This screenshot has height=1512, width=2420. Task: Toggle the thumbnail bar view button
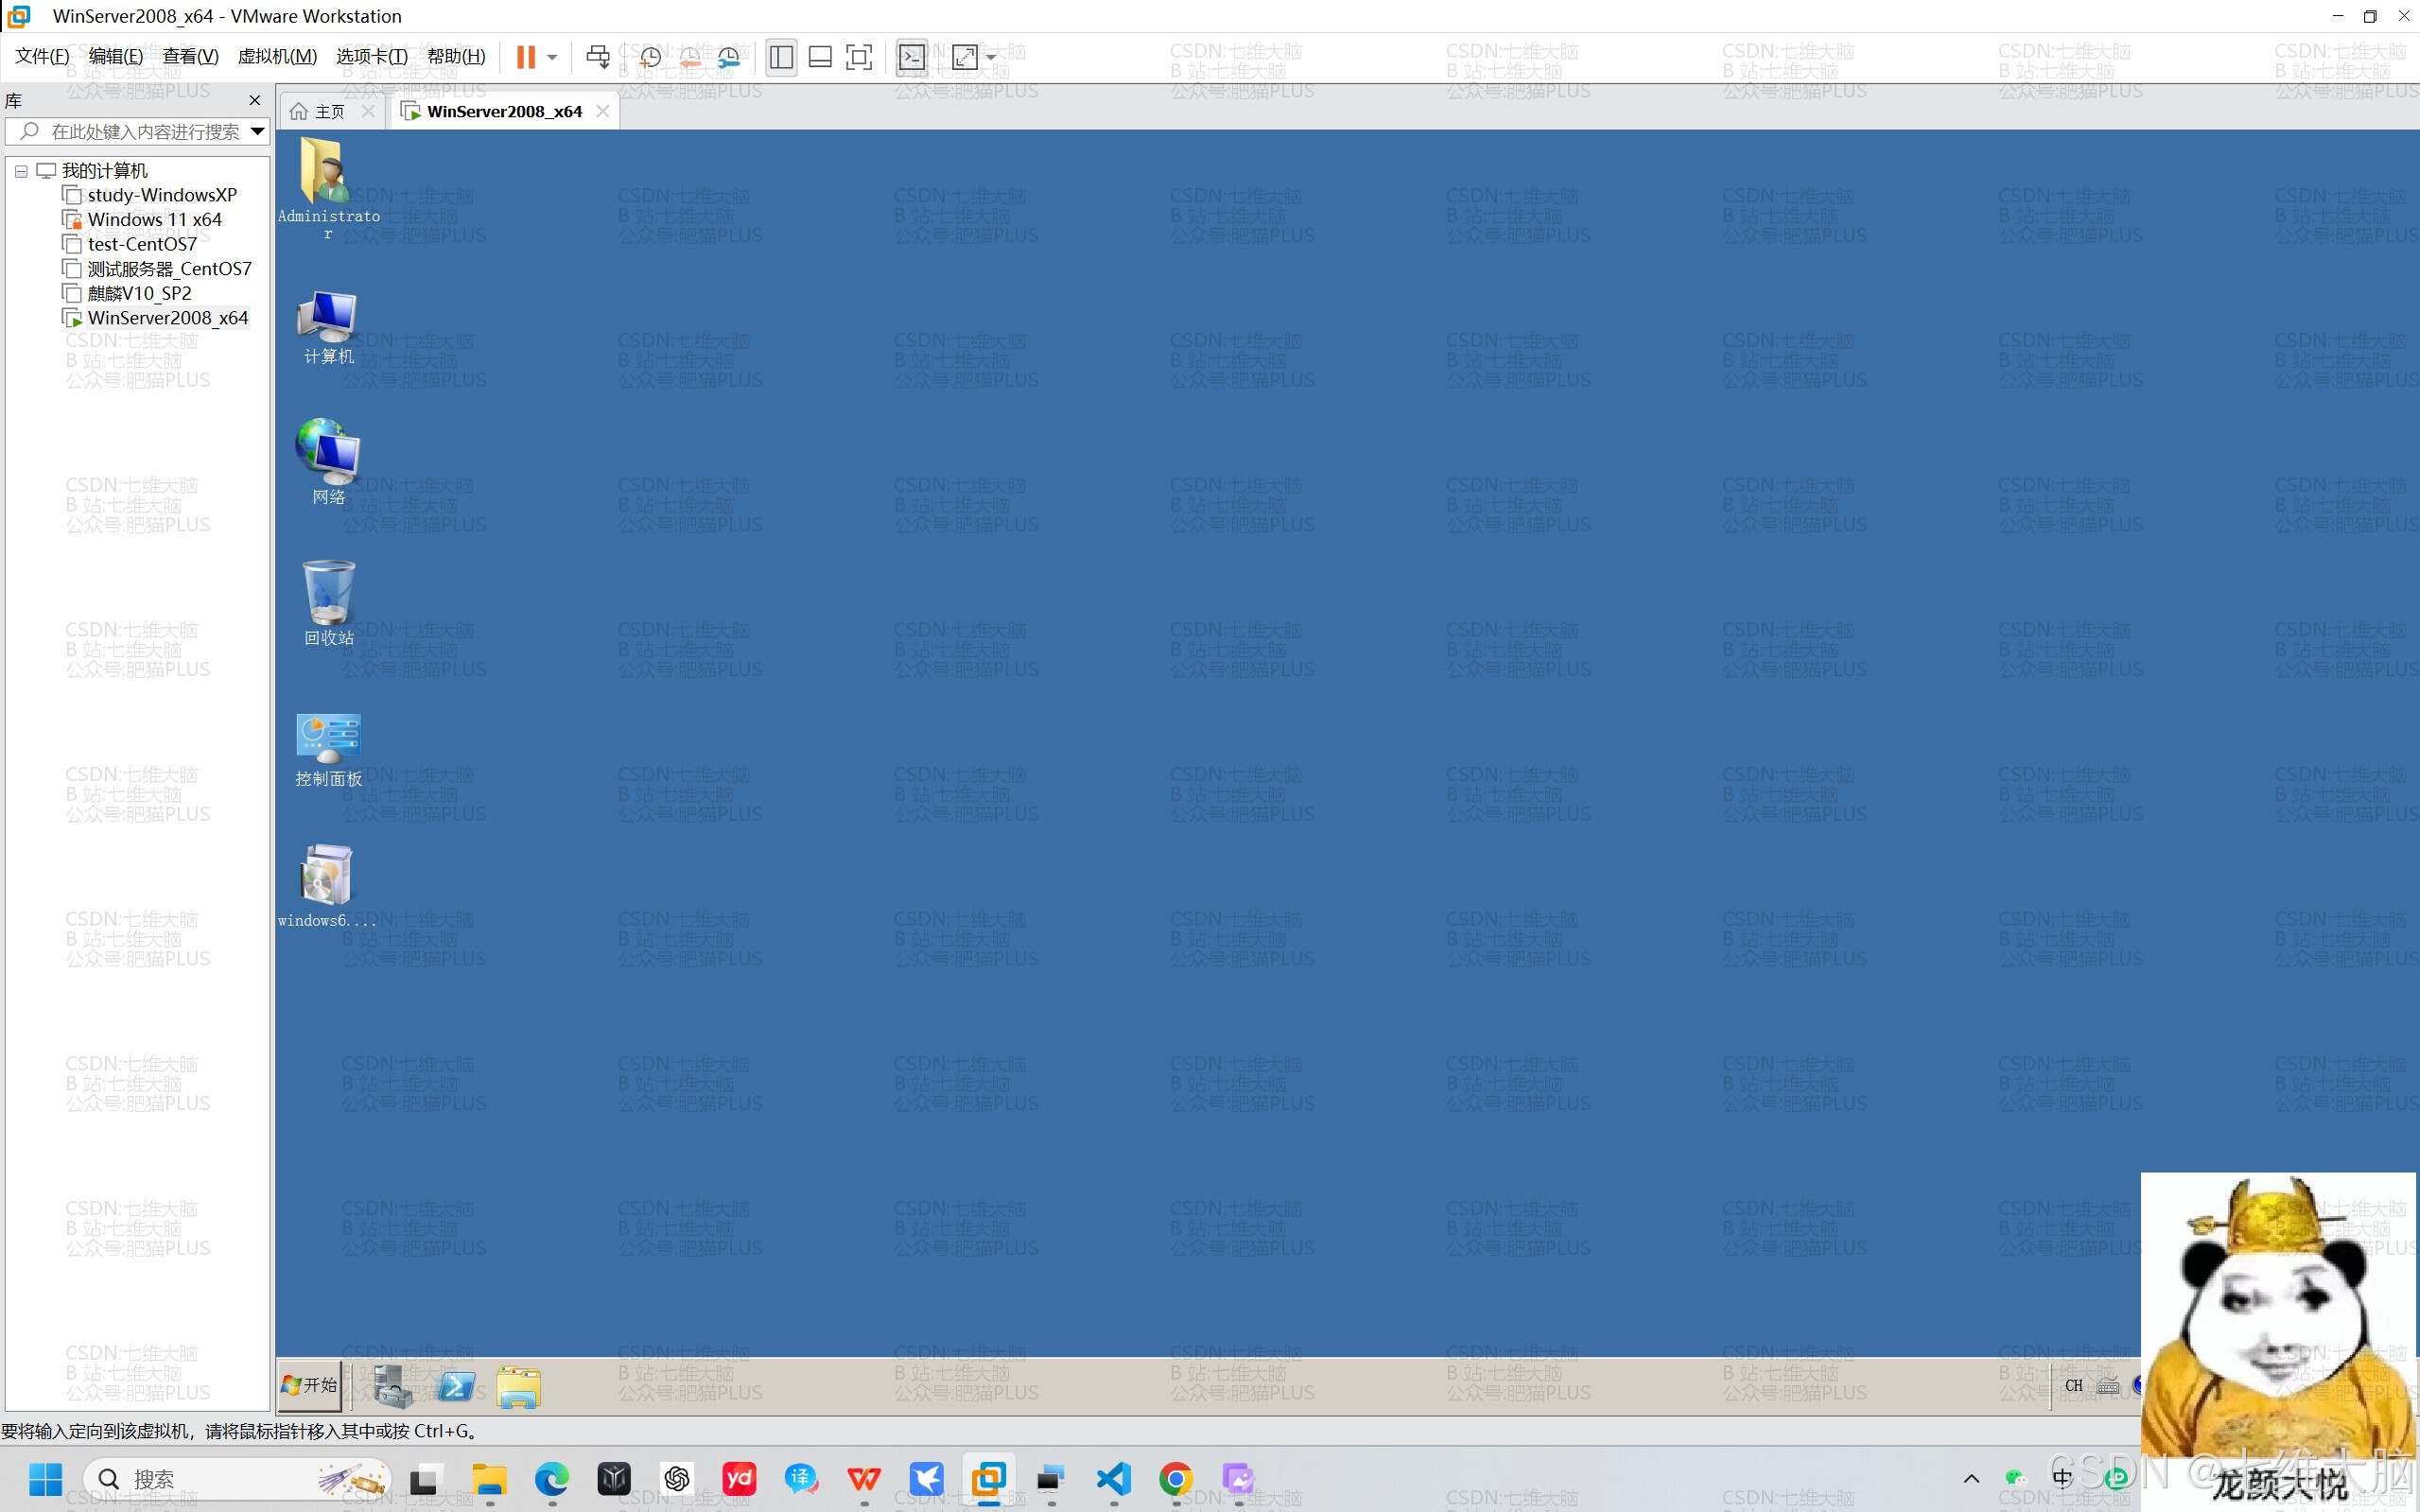point(820,57)
